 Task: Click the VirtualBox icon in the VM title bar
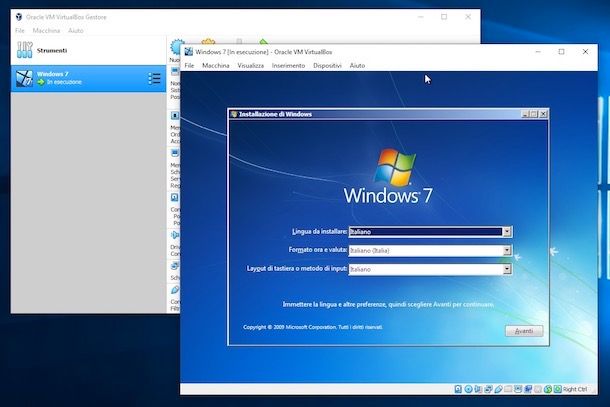pos(189,52)
